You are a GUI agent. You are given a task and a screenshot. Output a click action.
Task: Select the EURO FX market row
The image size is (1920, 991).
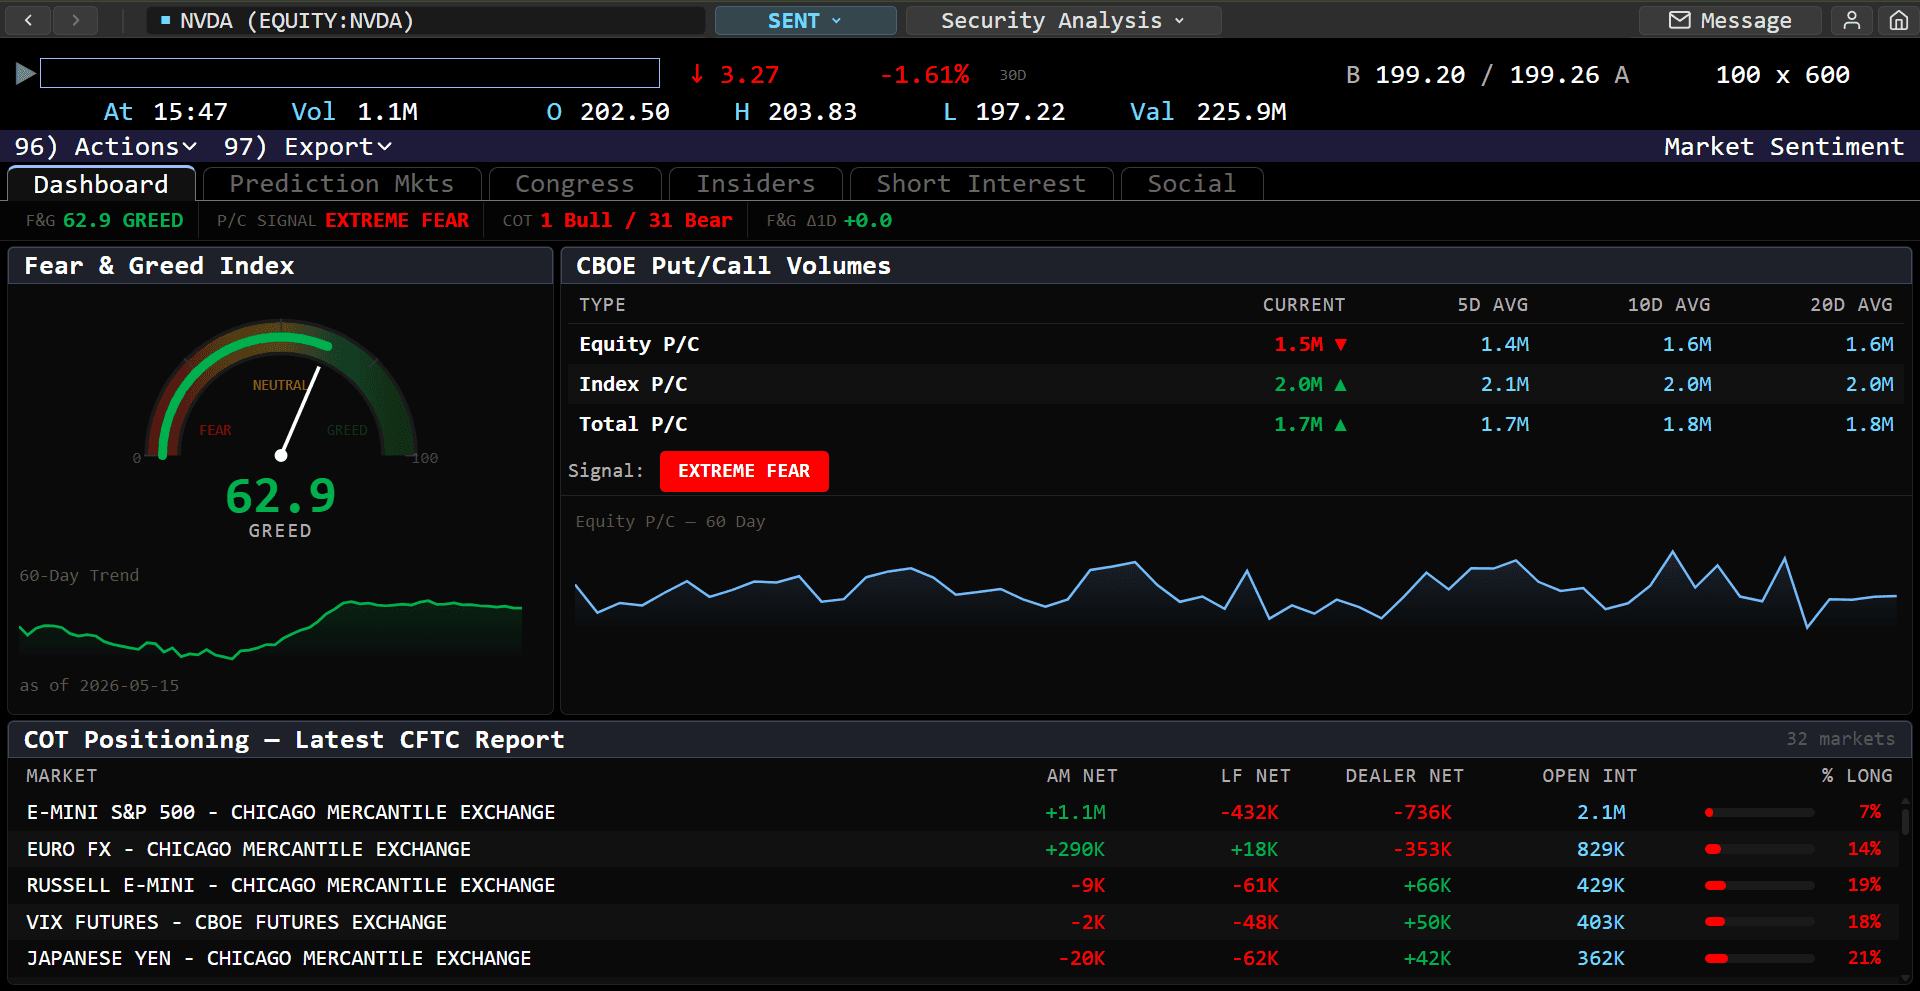[955, 849]
